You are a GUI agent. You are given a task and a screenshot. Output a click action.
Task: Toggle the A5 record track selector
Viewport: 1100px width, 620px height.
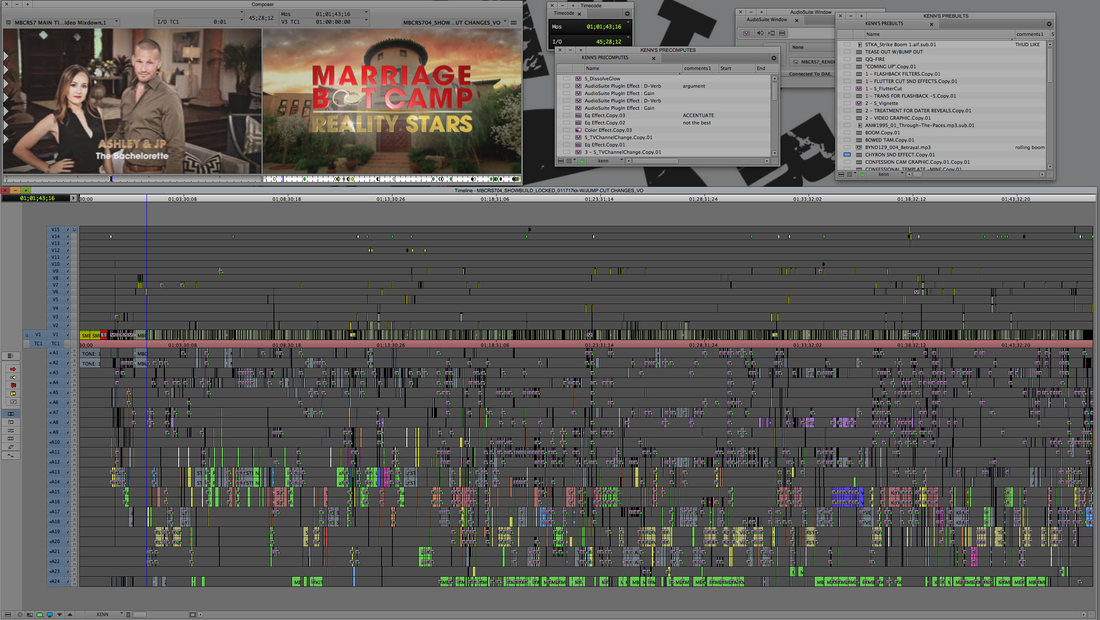pyautogui.click(x=55, y=393)
